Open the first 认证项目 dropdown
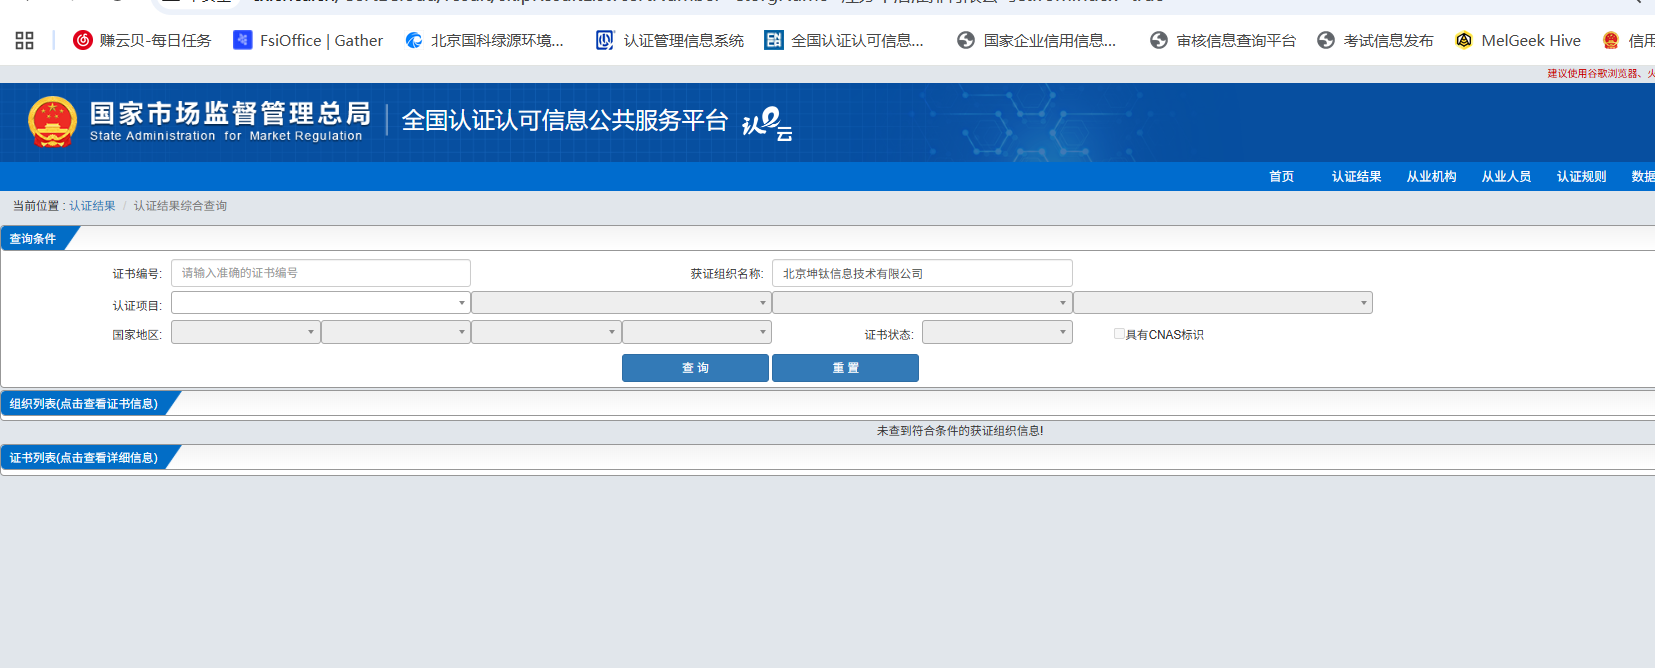Screen dimensions: 1655x668 (321, 302)
